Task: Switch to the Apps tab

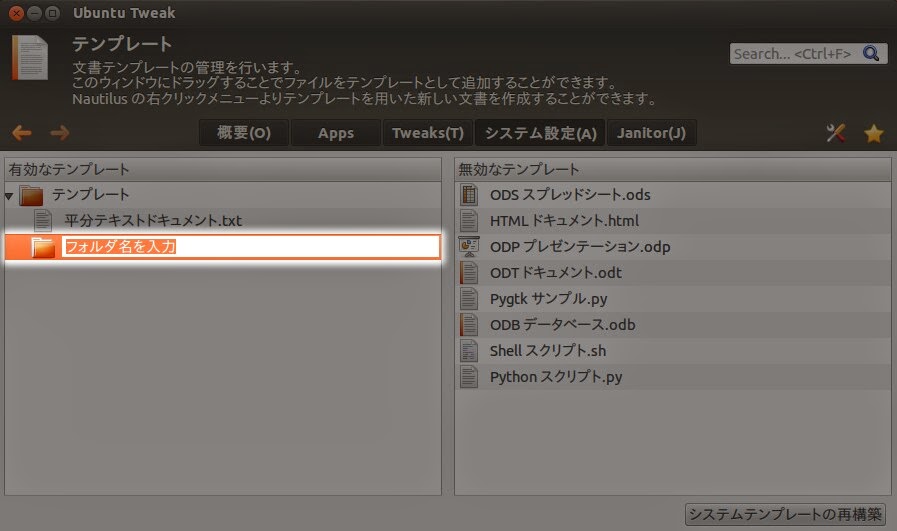Action: [336, 133]
